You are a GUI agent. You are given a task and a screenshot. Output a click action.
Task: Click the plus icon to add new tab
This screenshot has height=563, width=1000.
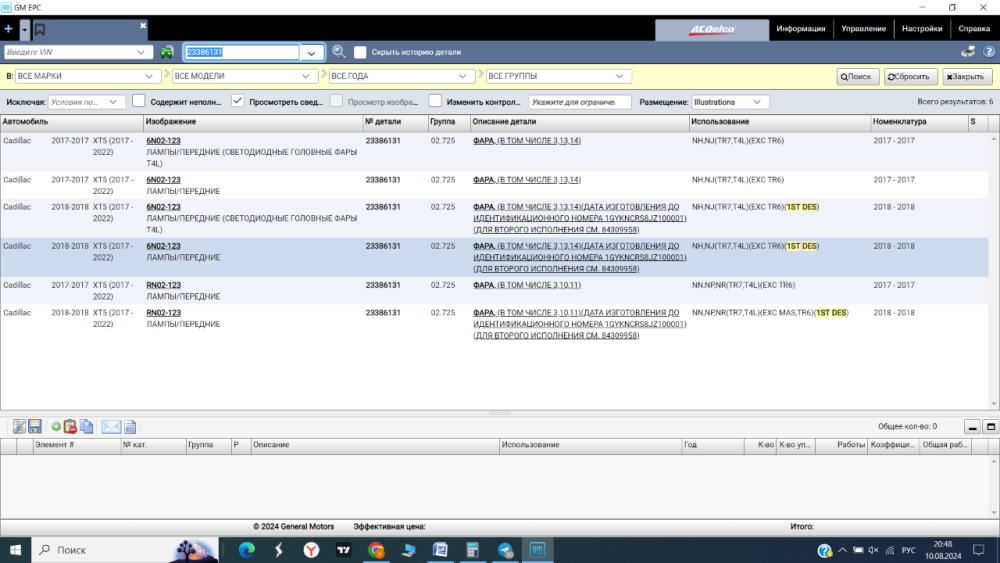click(x=9, y=29)
